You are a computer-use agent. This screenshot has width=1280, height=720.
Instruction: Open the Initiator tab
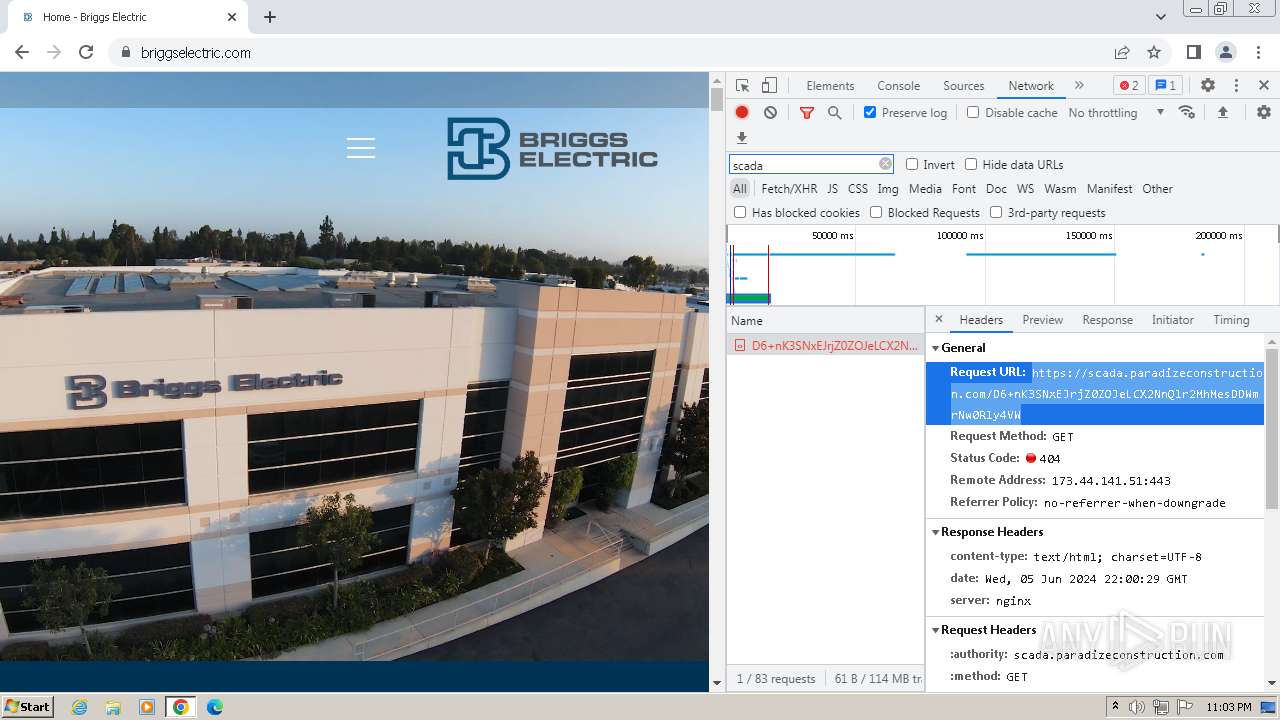pos(1172,320)
